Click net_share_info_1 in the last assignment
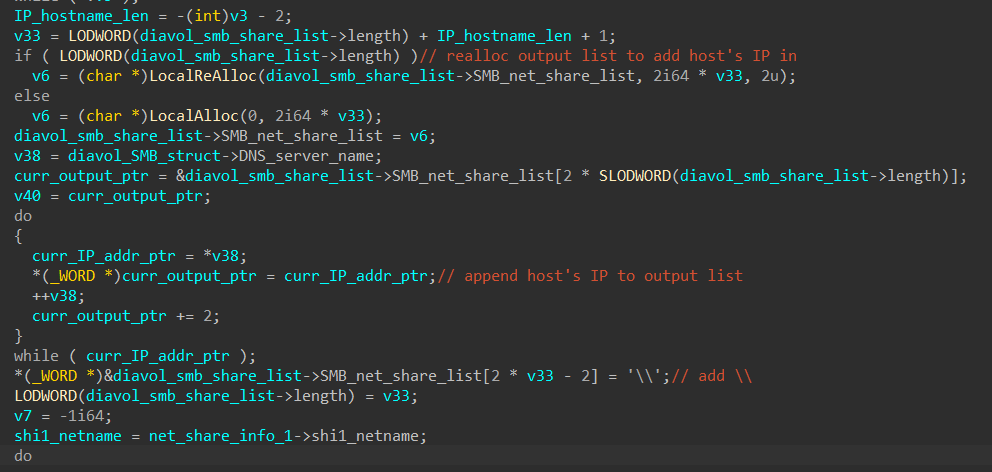Viewport: 992px width, 472px height. click(x=220, y=437)
